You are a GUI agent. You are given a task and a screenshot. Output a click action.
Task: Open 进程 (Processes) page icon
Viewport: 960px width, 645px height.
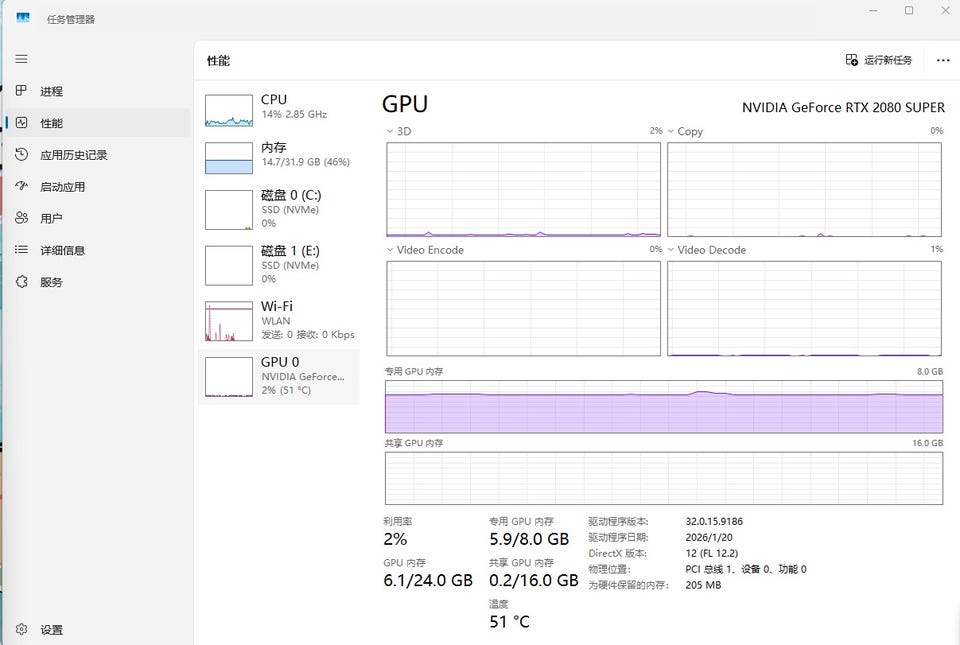pyautogui.click(x=21, y=91)
